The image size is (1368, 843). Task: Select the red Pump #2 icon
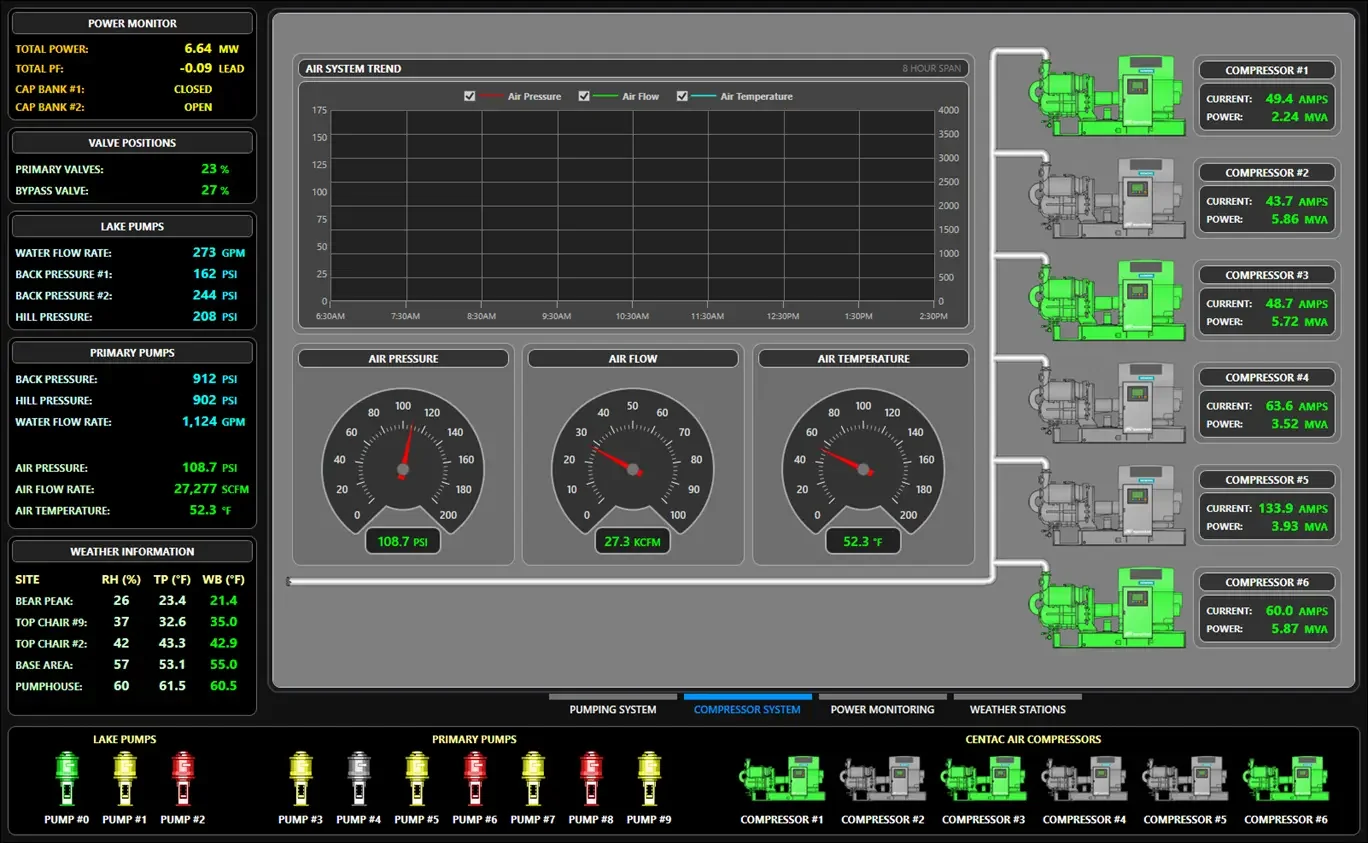coord(182,778)
